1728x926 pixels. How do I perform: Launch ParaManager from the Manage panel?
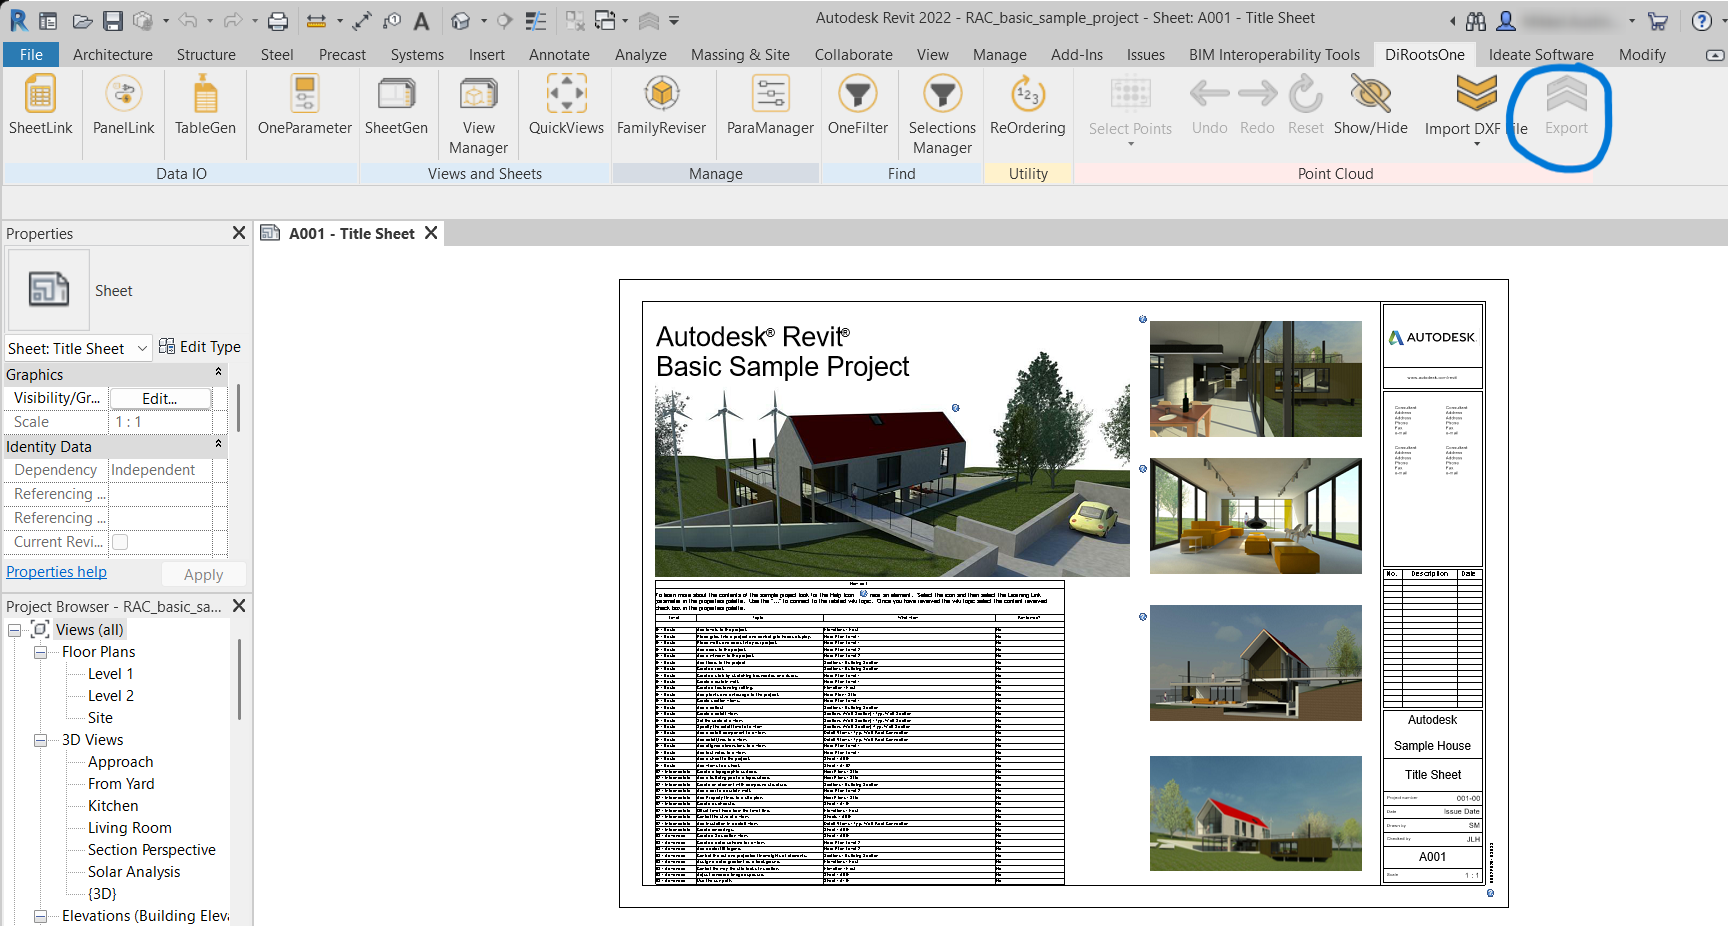pos(769,108)
